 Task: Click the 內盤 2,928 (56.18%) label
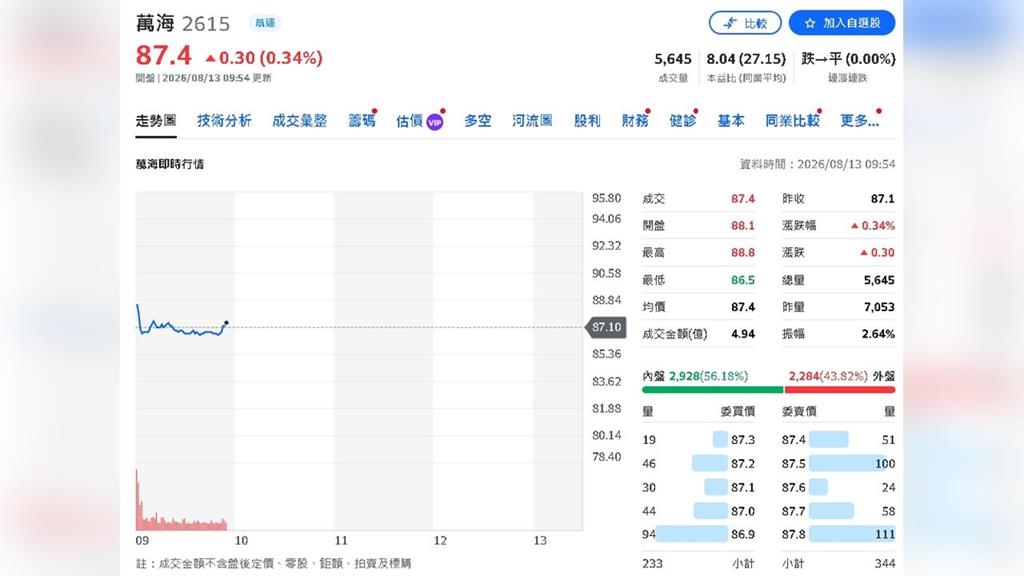pyautogui.click(x=696, y=376)
